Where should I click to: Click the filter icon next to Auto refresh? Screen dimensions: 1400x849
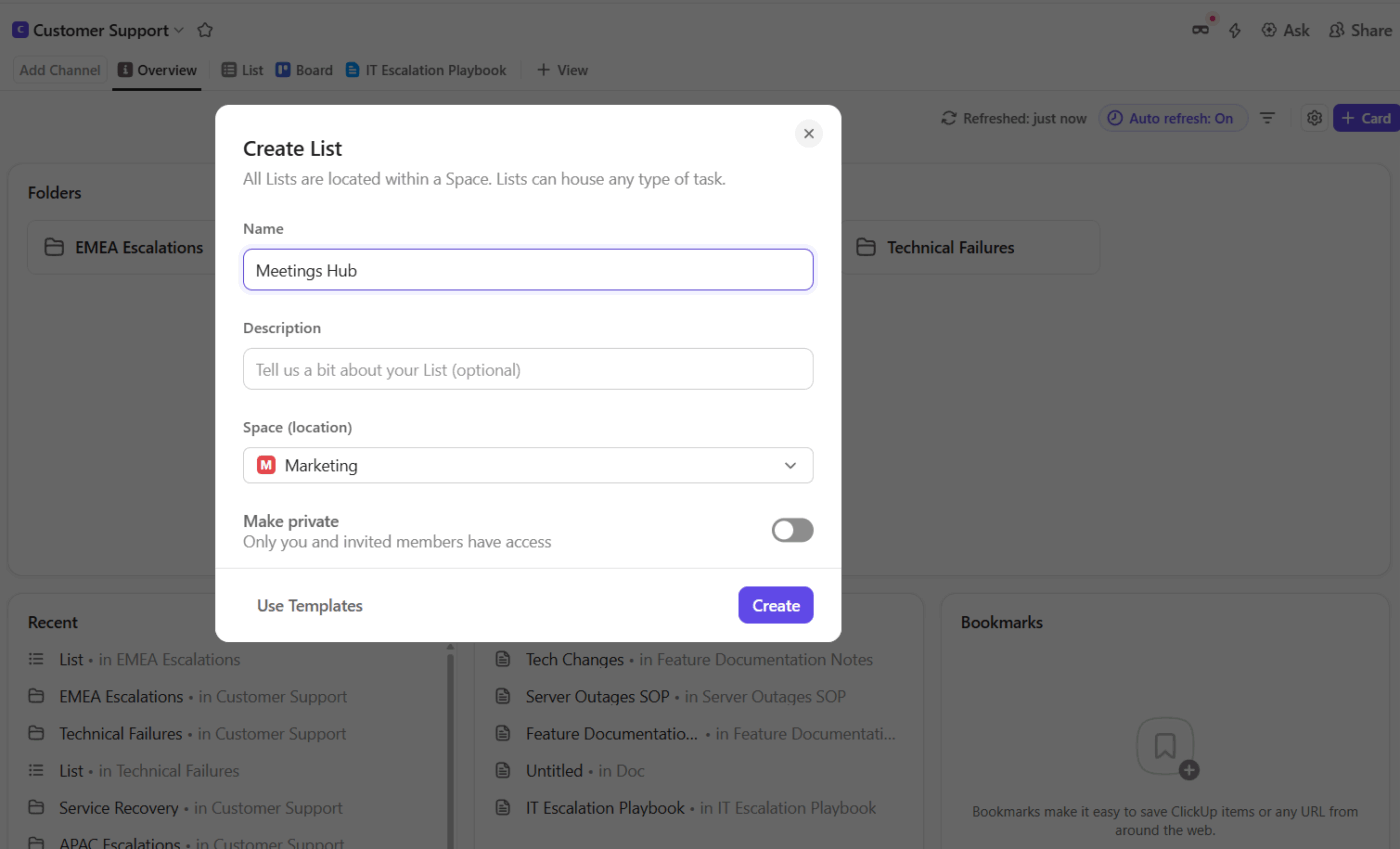pyautogui.click(x=1267, y=117)
